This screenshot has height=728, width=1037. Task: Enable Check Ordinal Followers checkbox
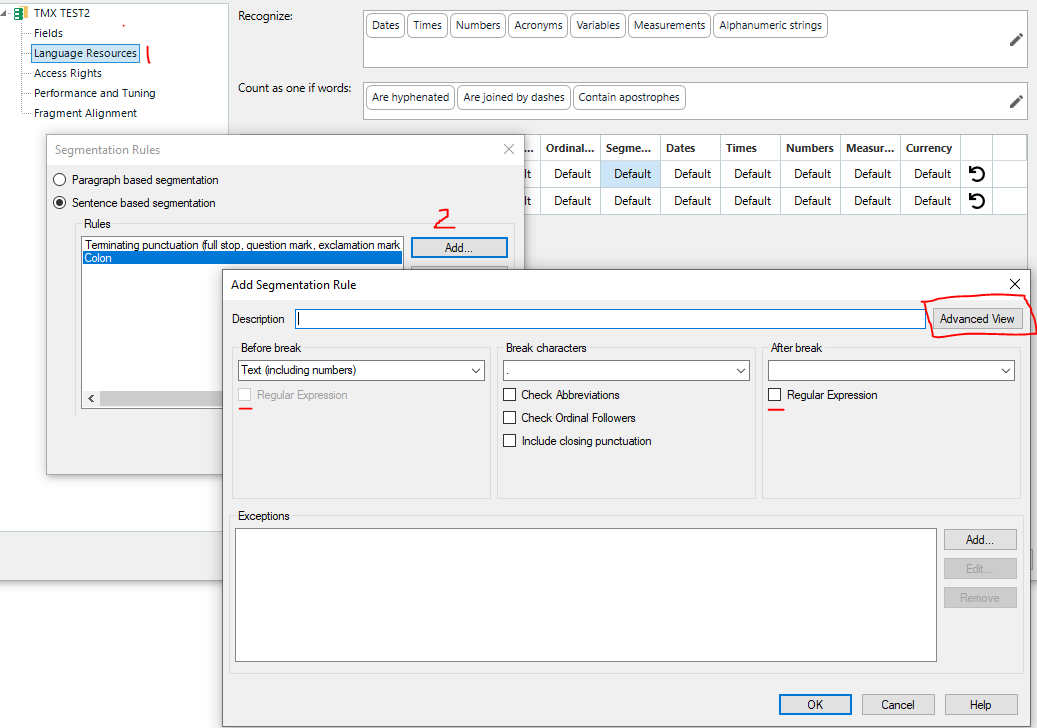coord(509,418)
